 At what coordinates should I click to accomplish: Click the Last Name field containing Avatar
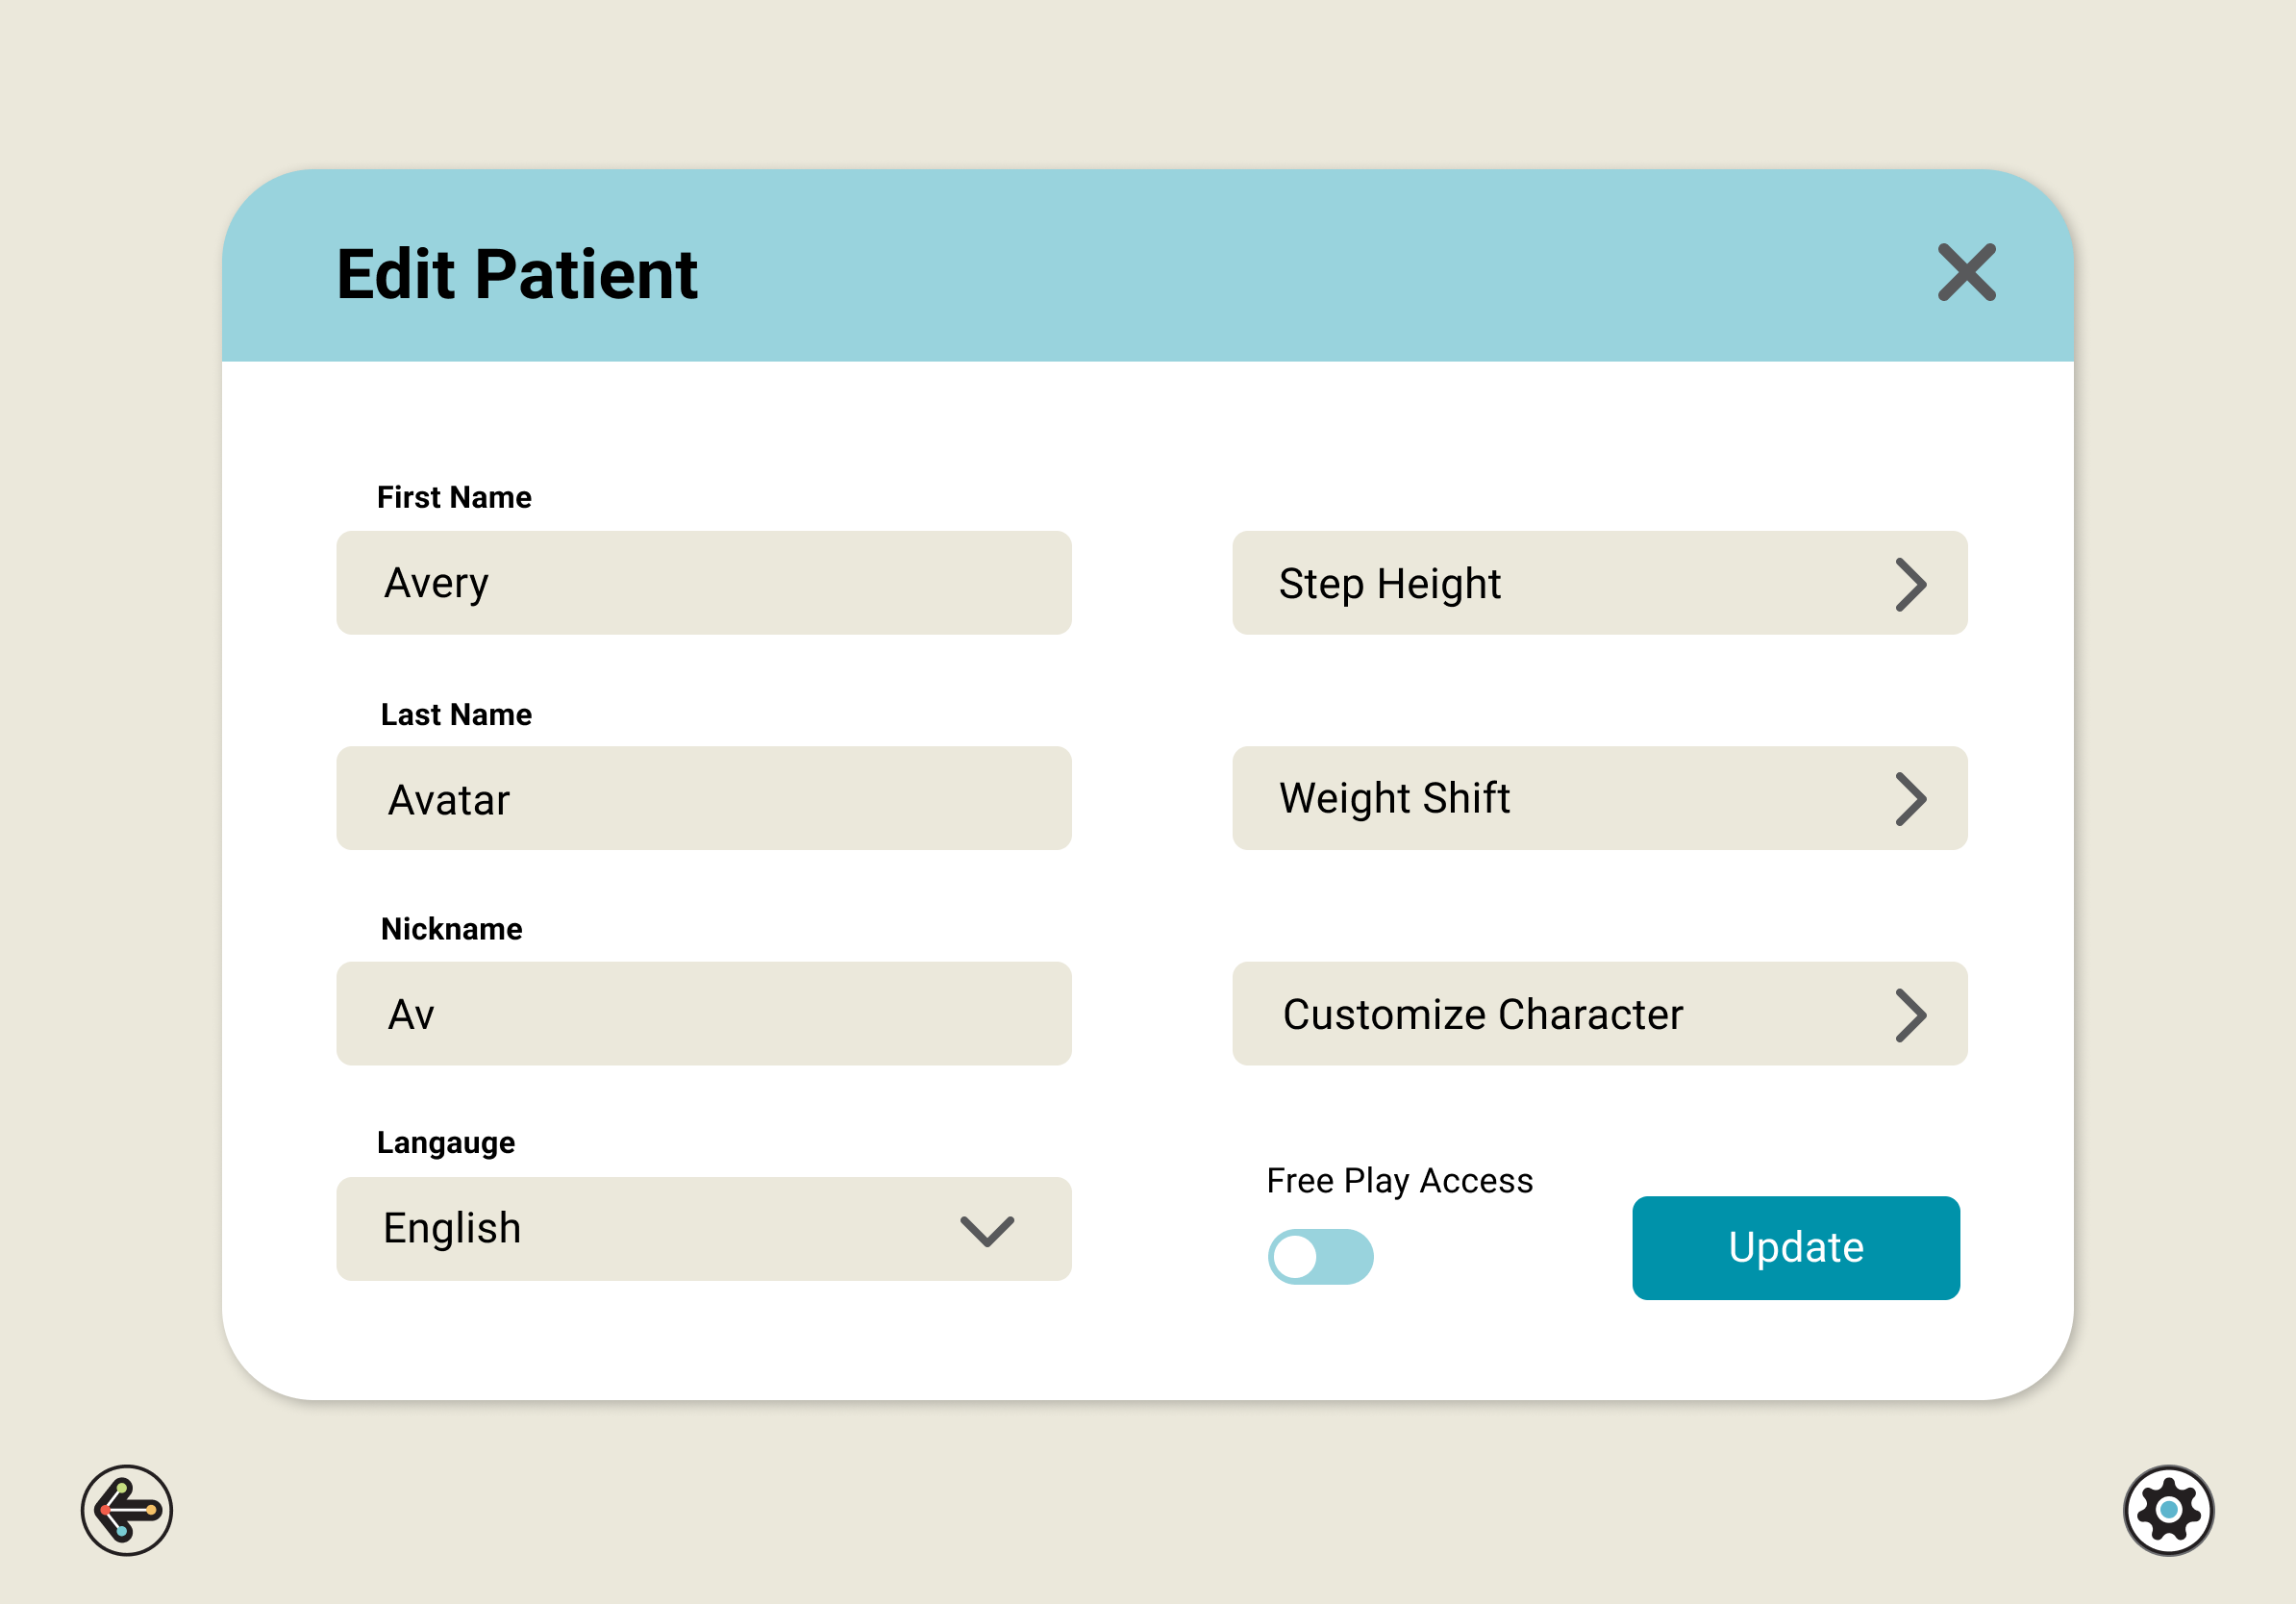click(x=703, y=799)
